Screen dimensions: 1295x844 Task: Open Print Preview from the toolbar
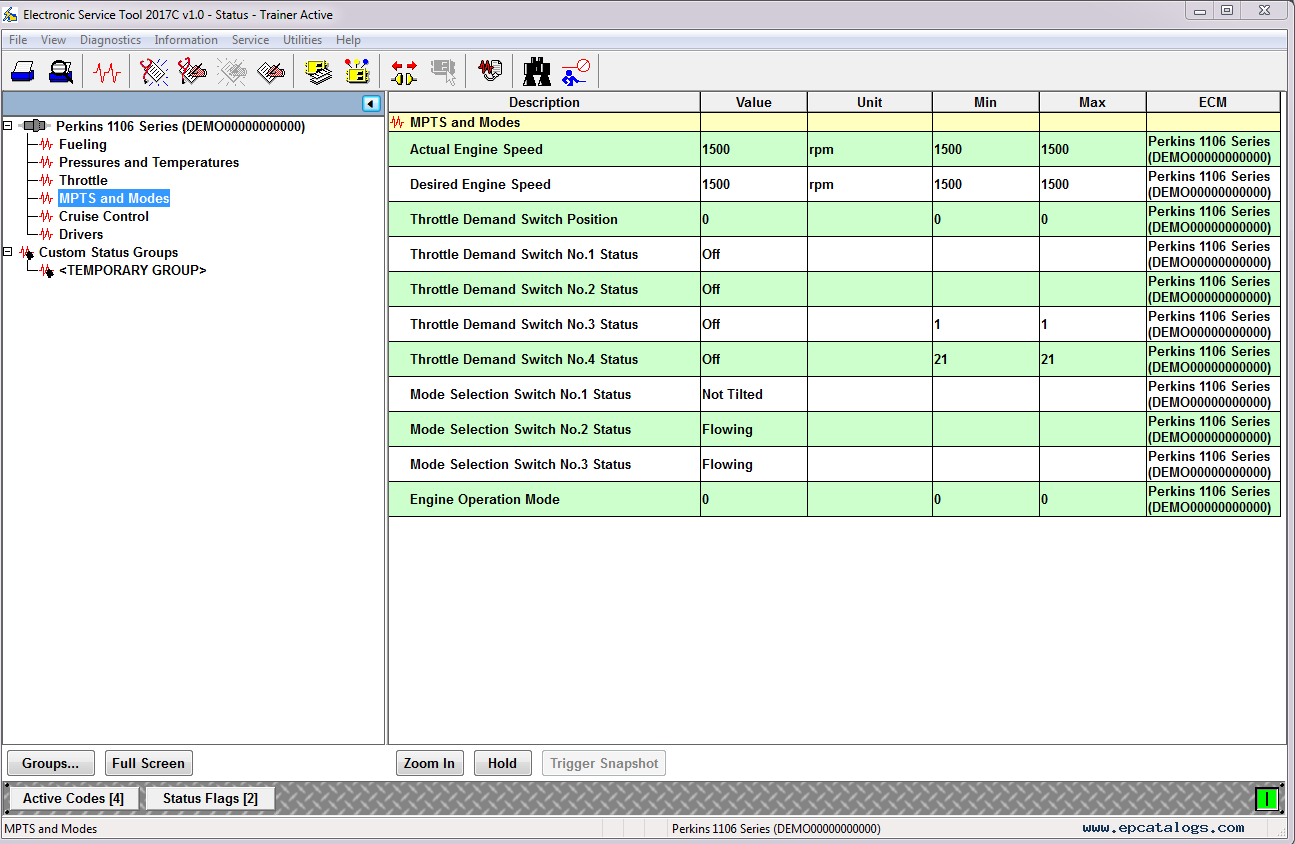[61, 72]
